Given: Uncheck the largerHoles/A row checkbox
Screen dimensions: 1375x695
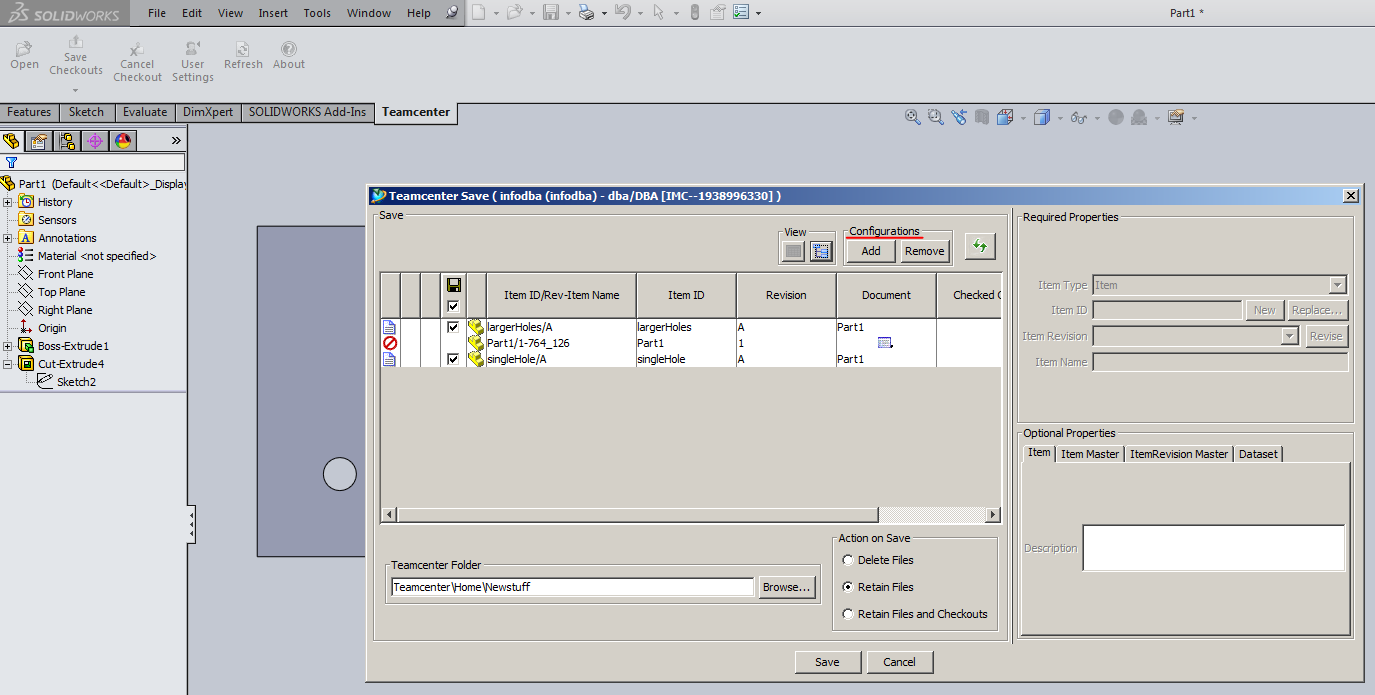Looking at the screenshot, I should coord(453,327).
